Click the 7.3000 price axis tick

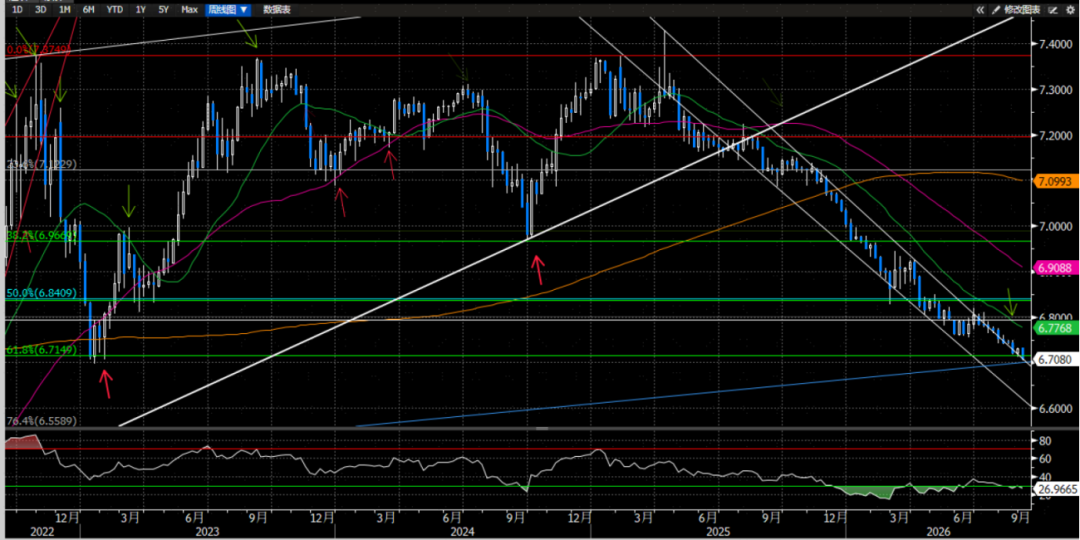1054,90
